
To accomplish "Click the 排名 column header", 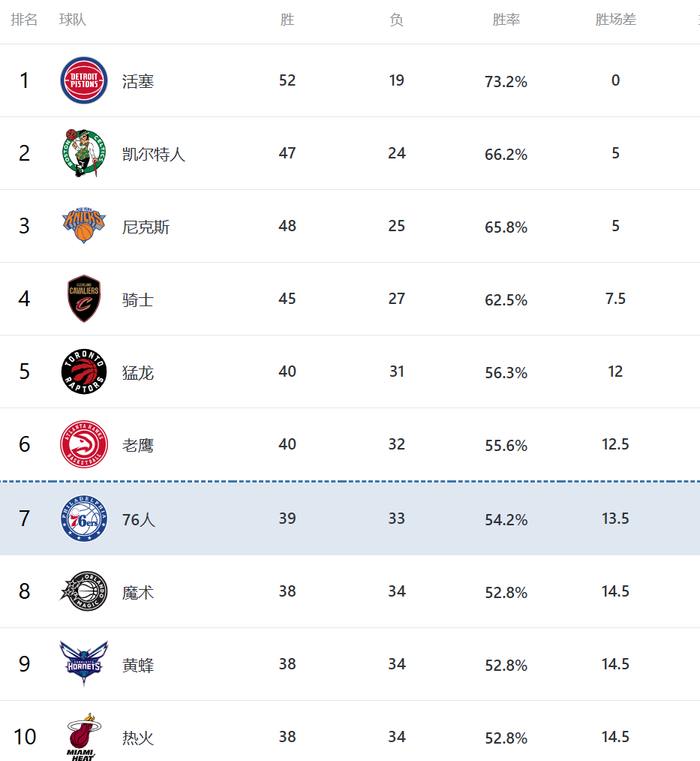I will 24,20.
